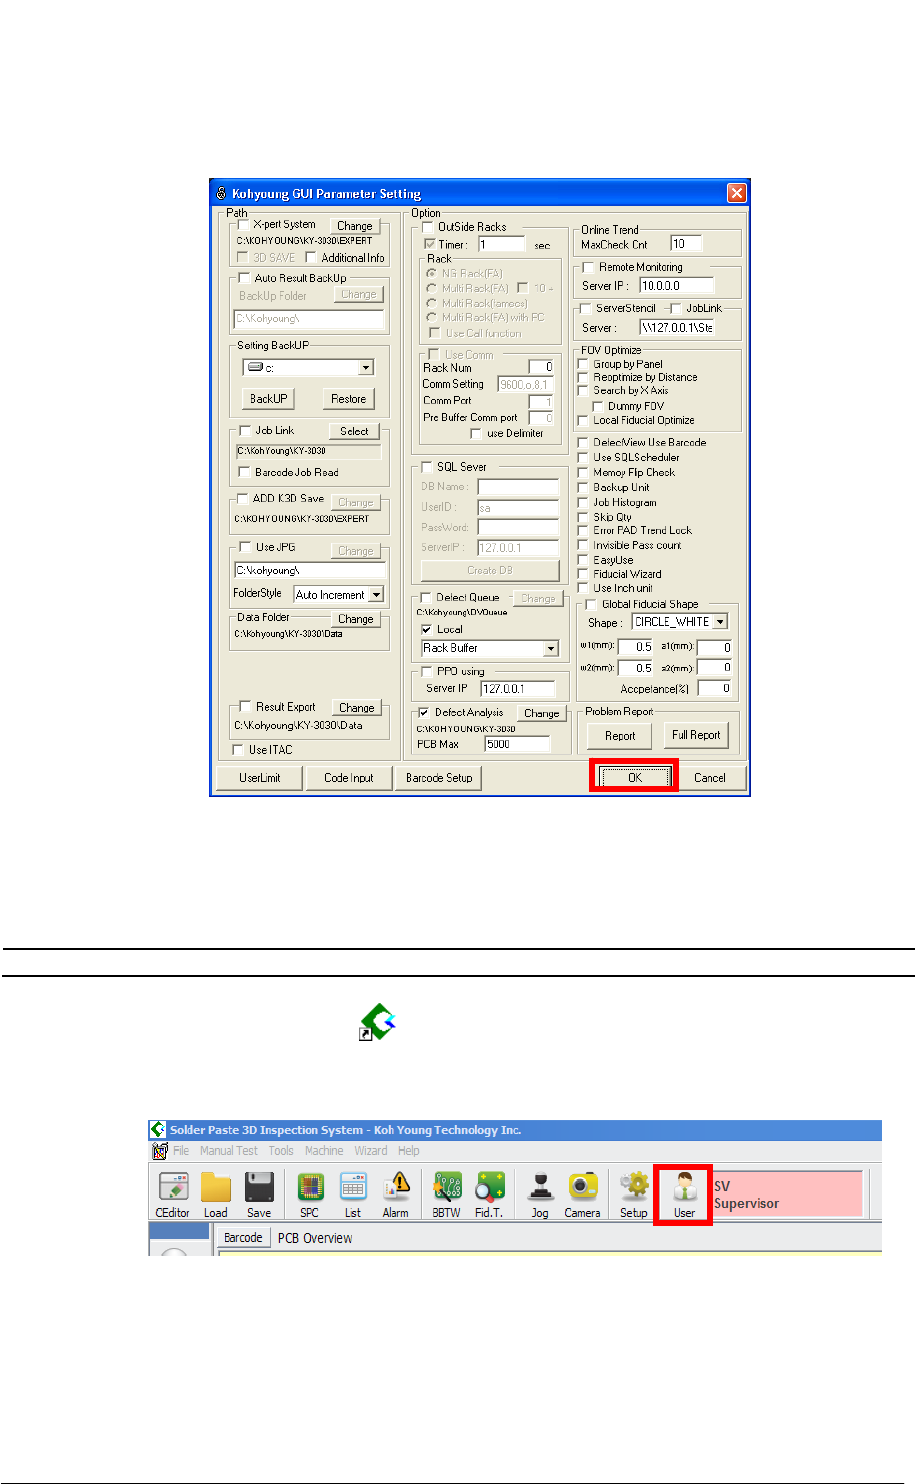The height and width of the screenshot is (1484, 915).
Task: Toggle the Fiducial Wizard checkbox
Action: [x=583, y=574]
